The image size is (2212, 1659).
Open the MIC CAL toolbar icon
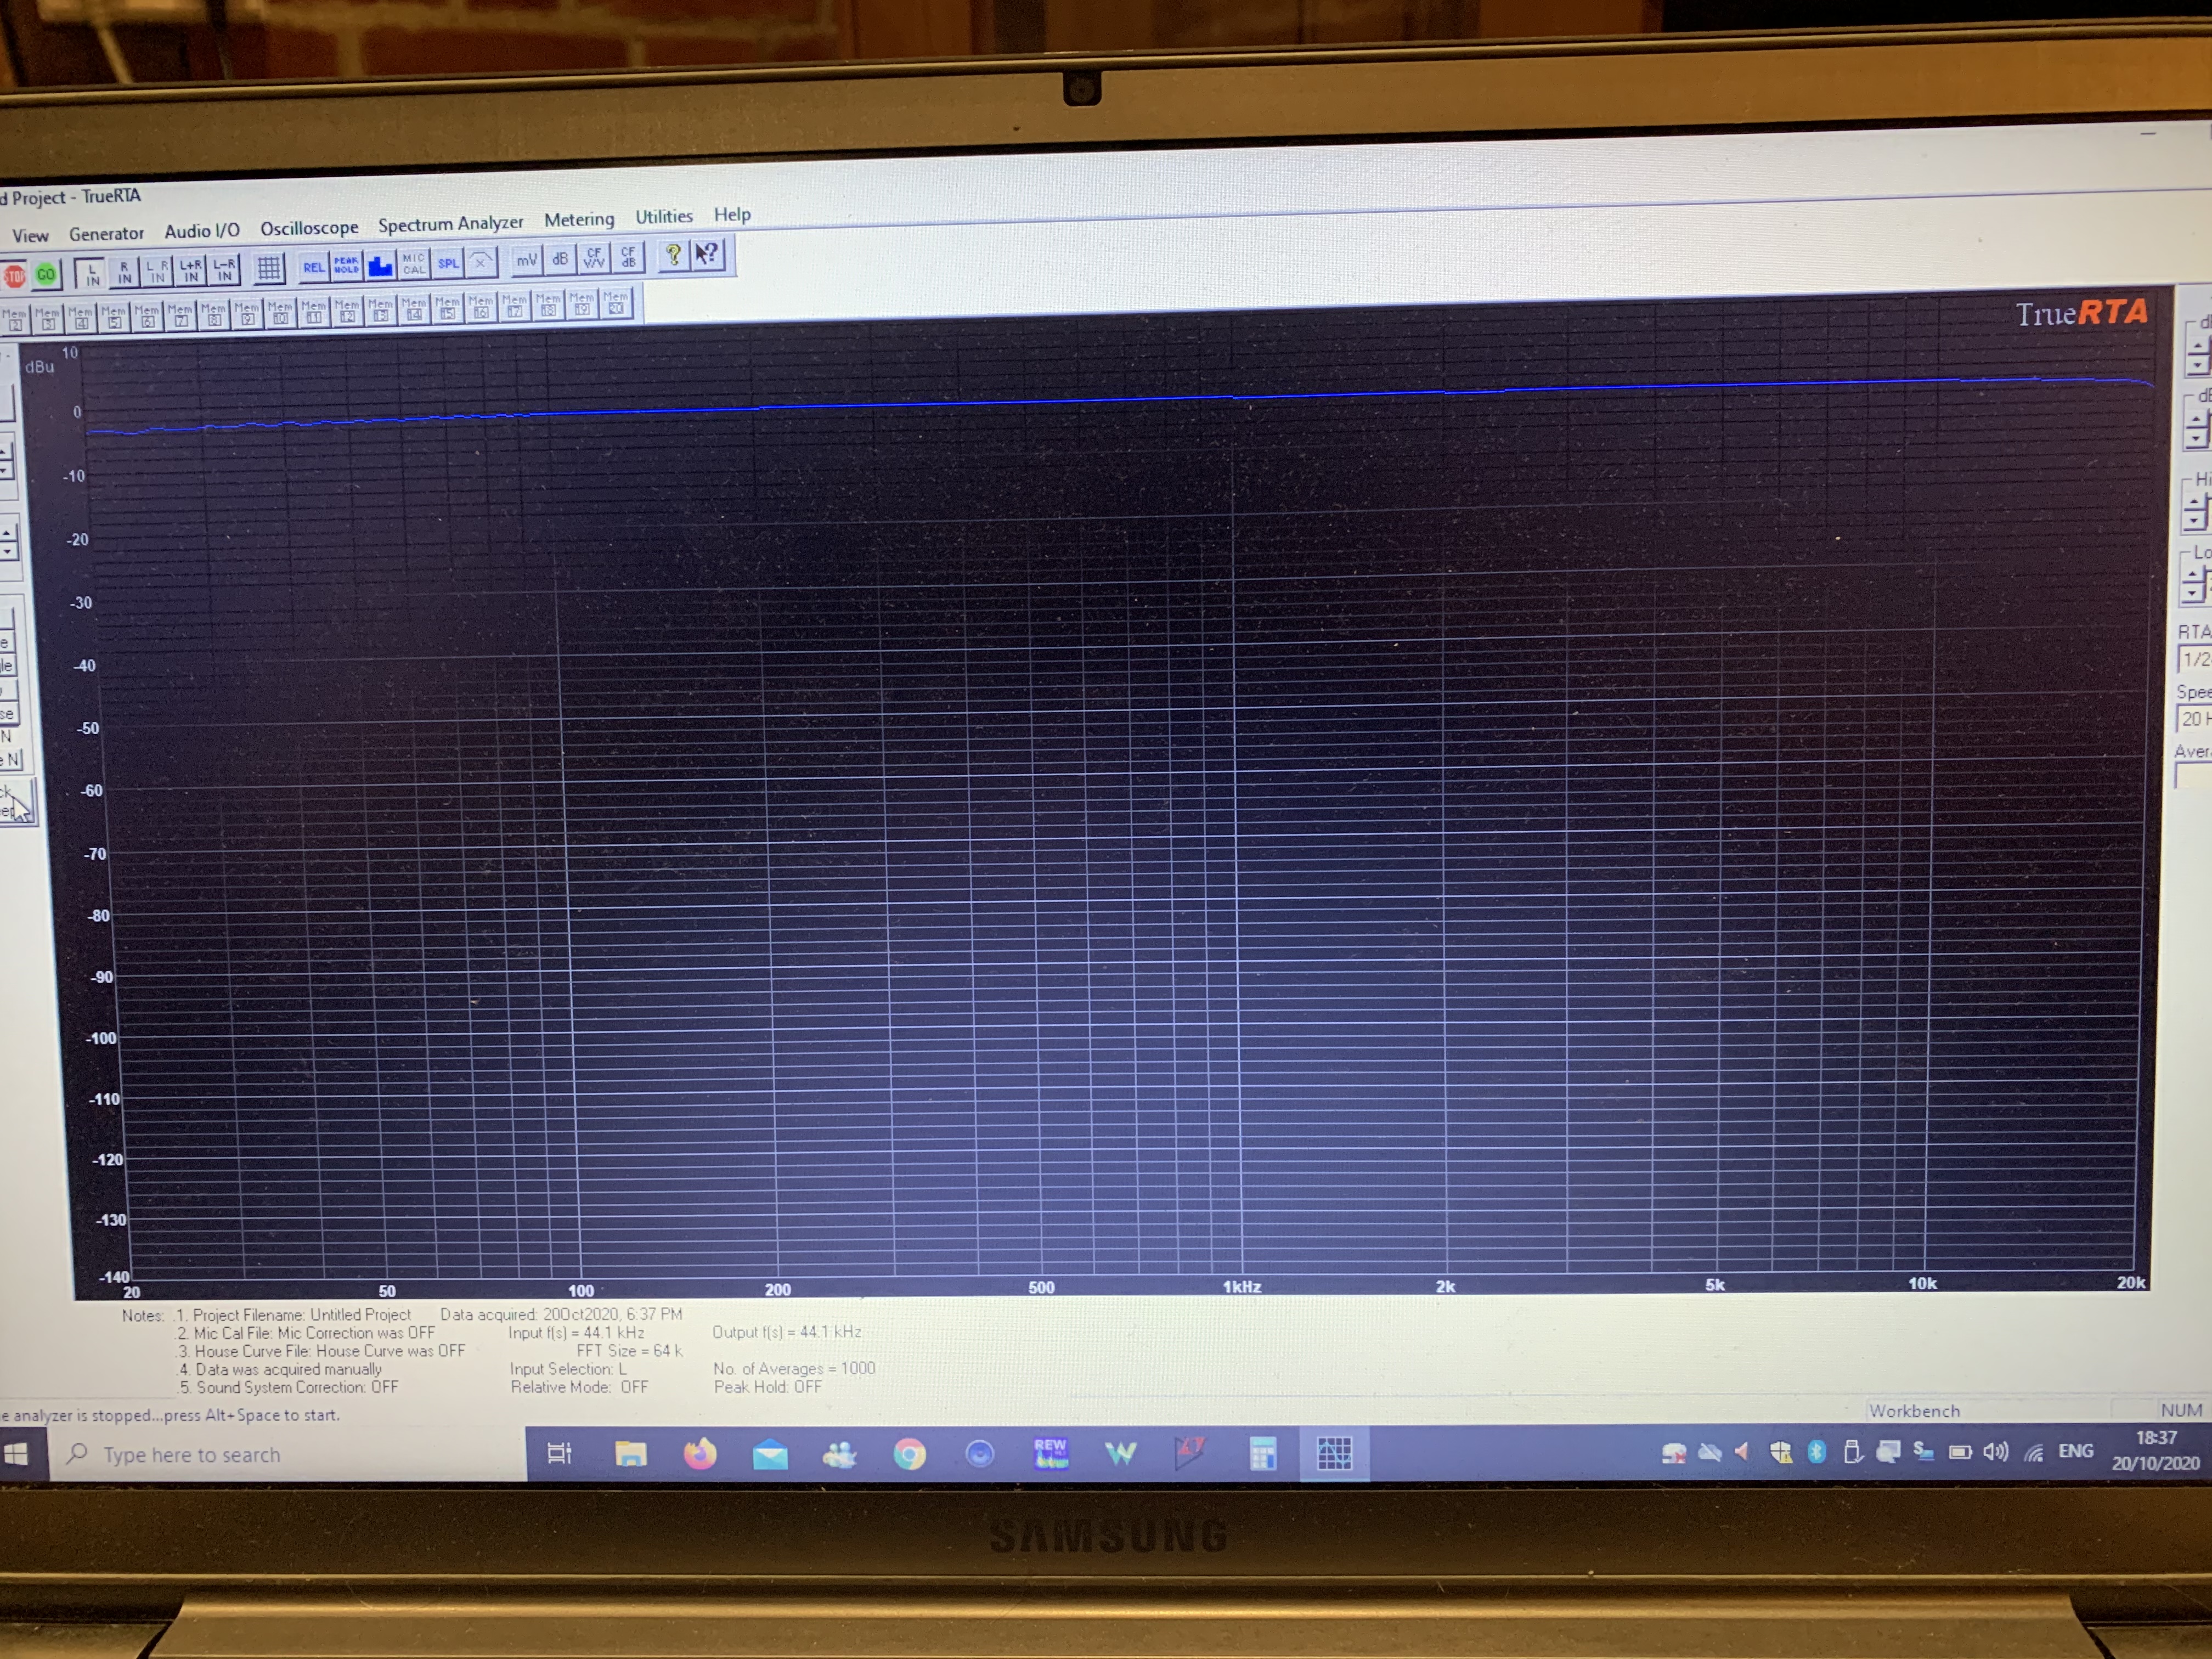(x=414, y=264)
